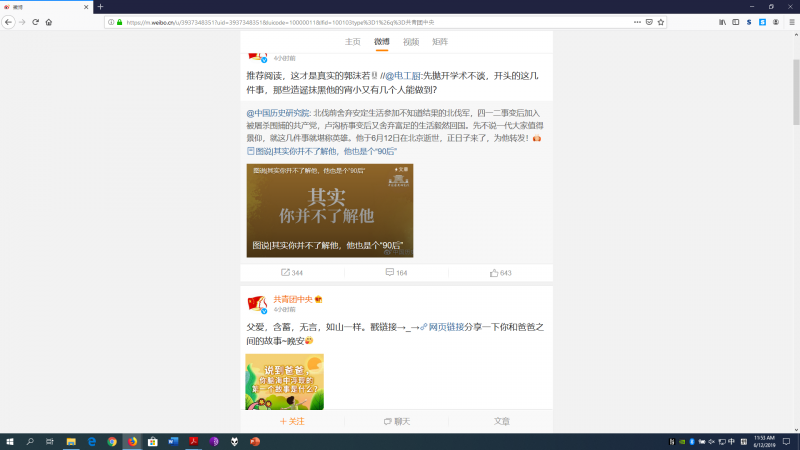The height and width of the screenshot is (450, 800).
Task: Open the @中国历史研究院 mention link
Action: 278,113
